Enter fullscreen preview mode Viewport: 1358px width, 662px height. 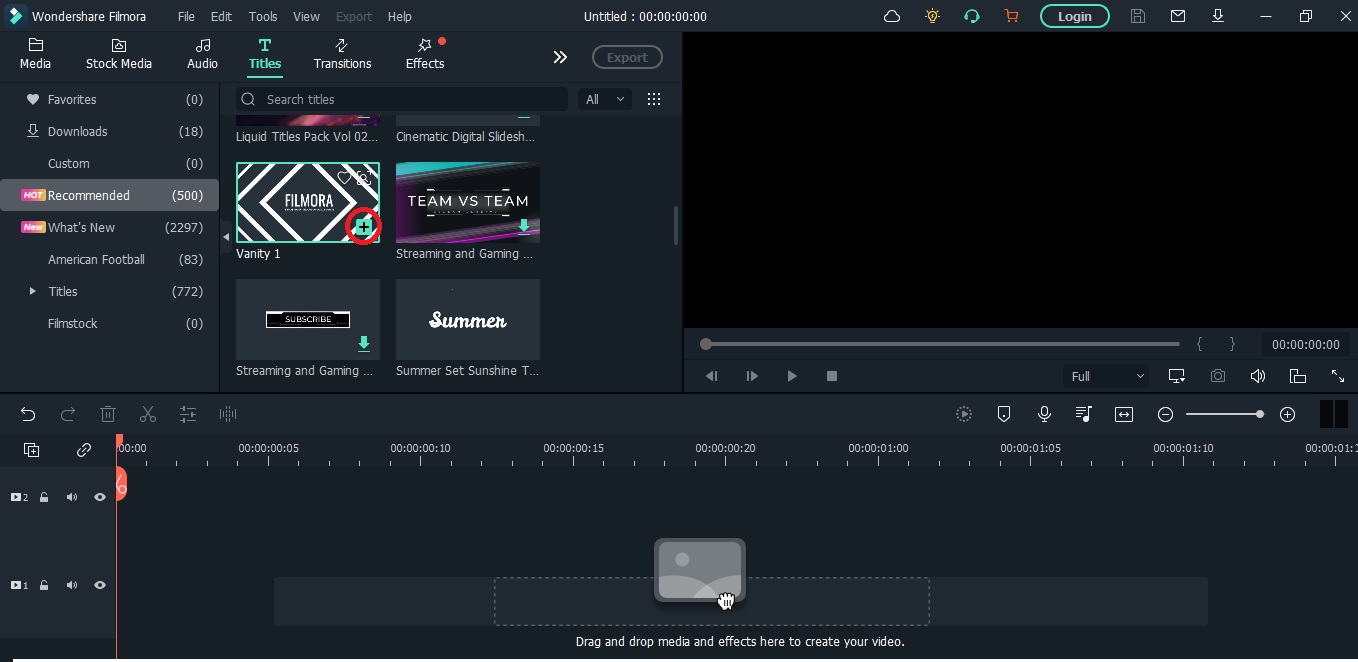tap(1338, 376)
